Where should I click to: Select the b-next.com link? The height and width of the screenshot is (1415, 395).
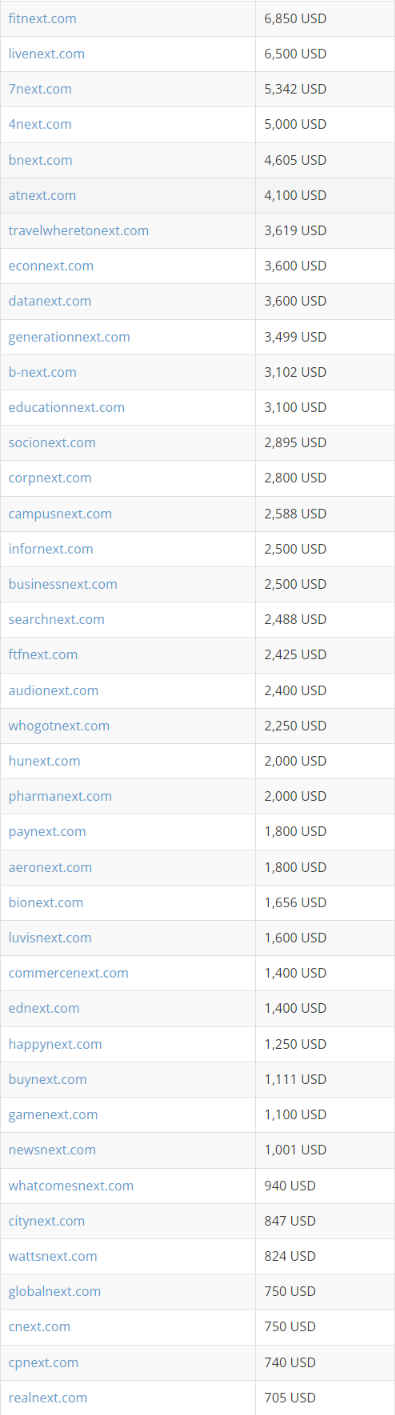pos(42,372)
